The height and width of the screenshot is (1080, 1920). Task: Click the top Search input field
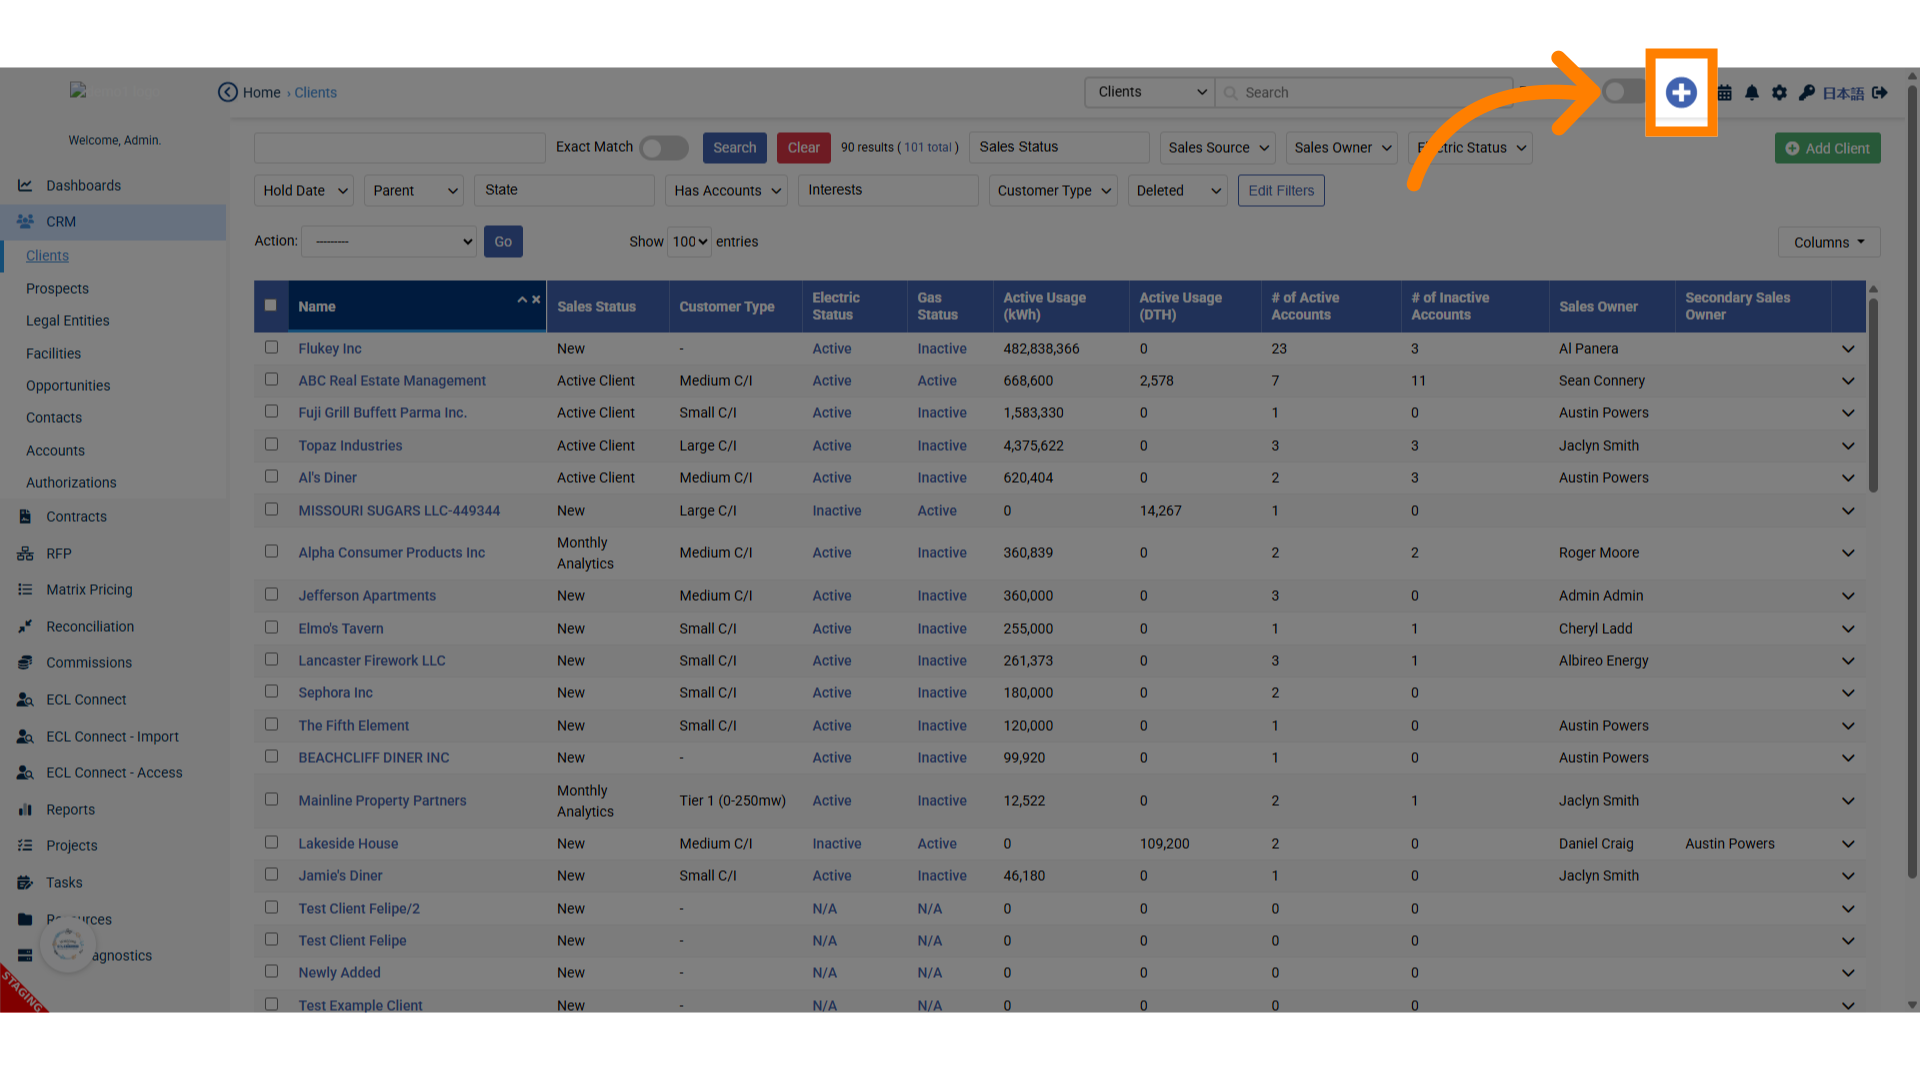pos(1364,92)
